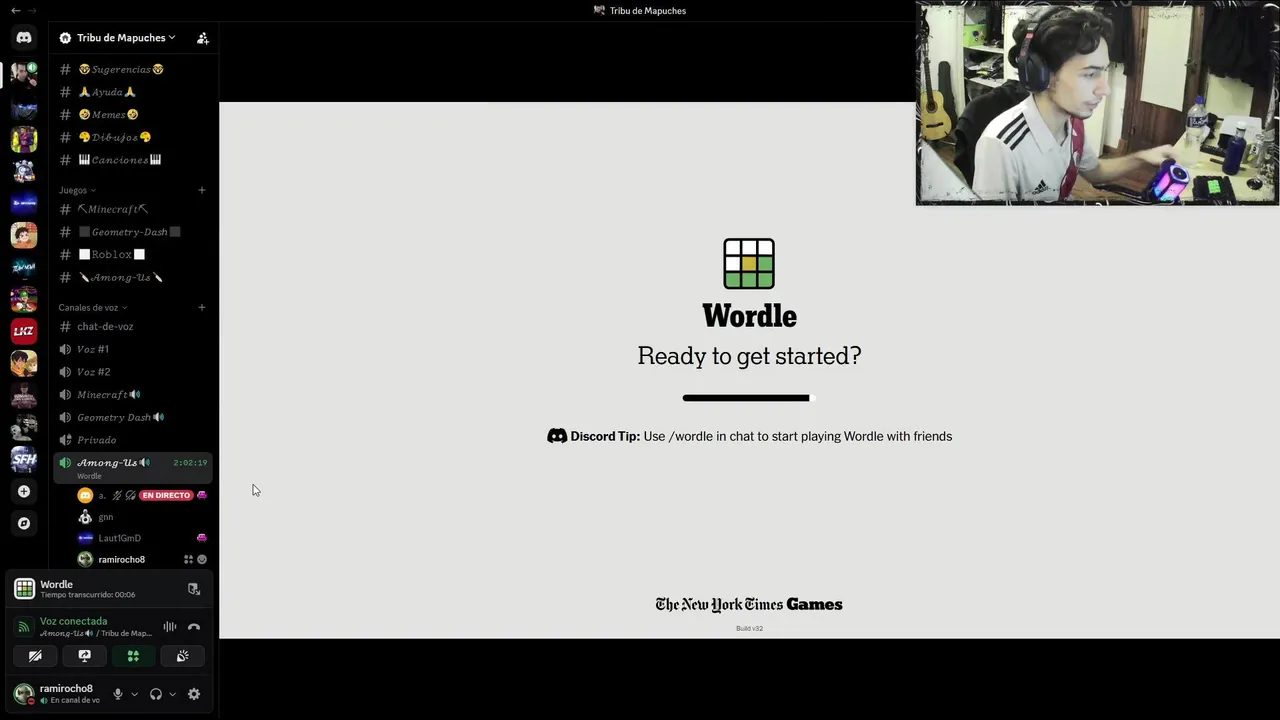
Task: Open Discord home direct messages
Action: click(x=24, y=37)
